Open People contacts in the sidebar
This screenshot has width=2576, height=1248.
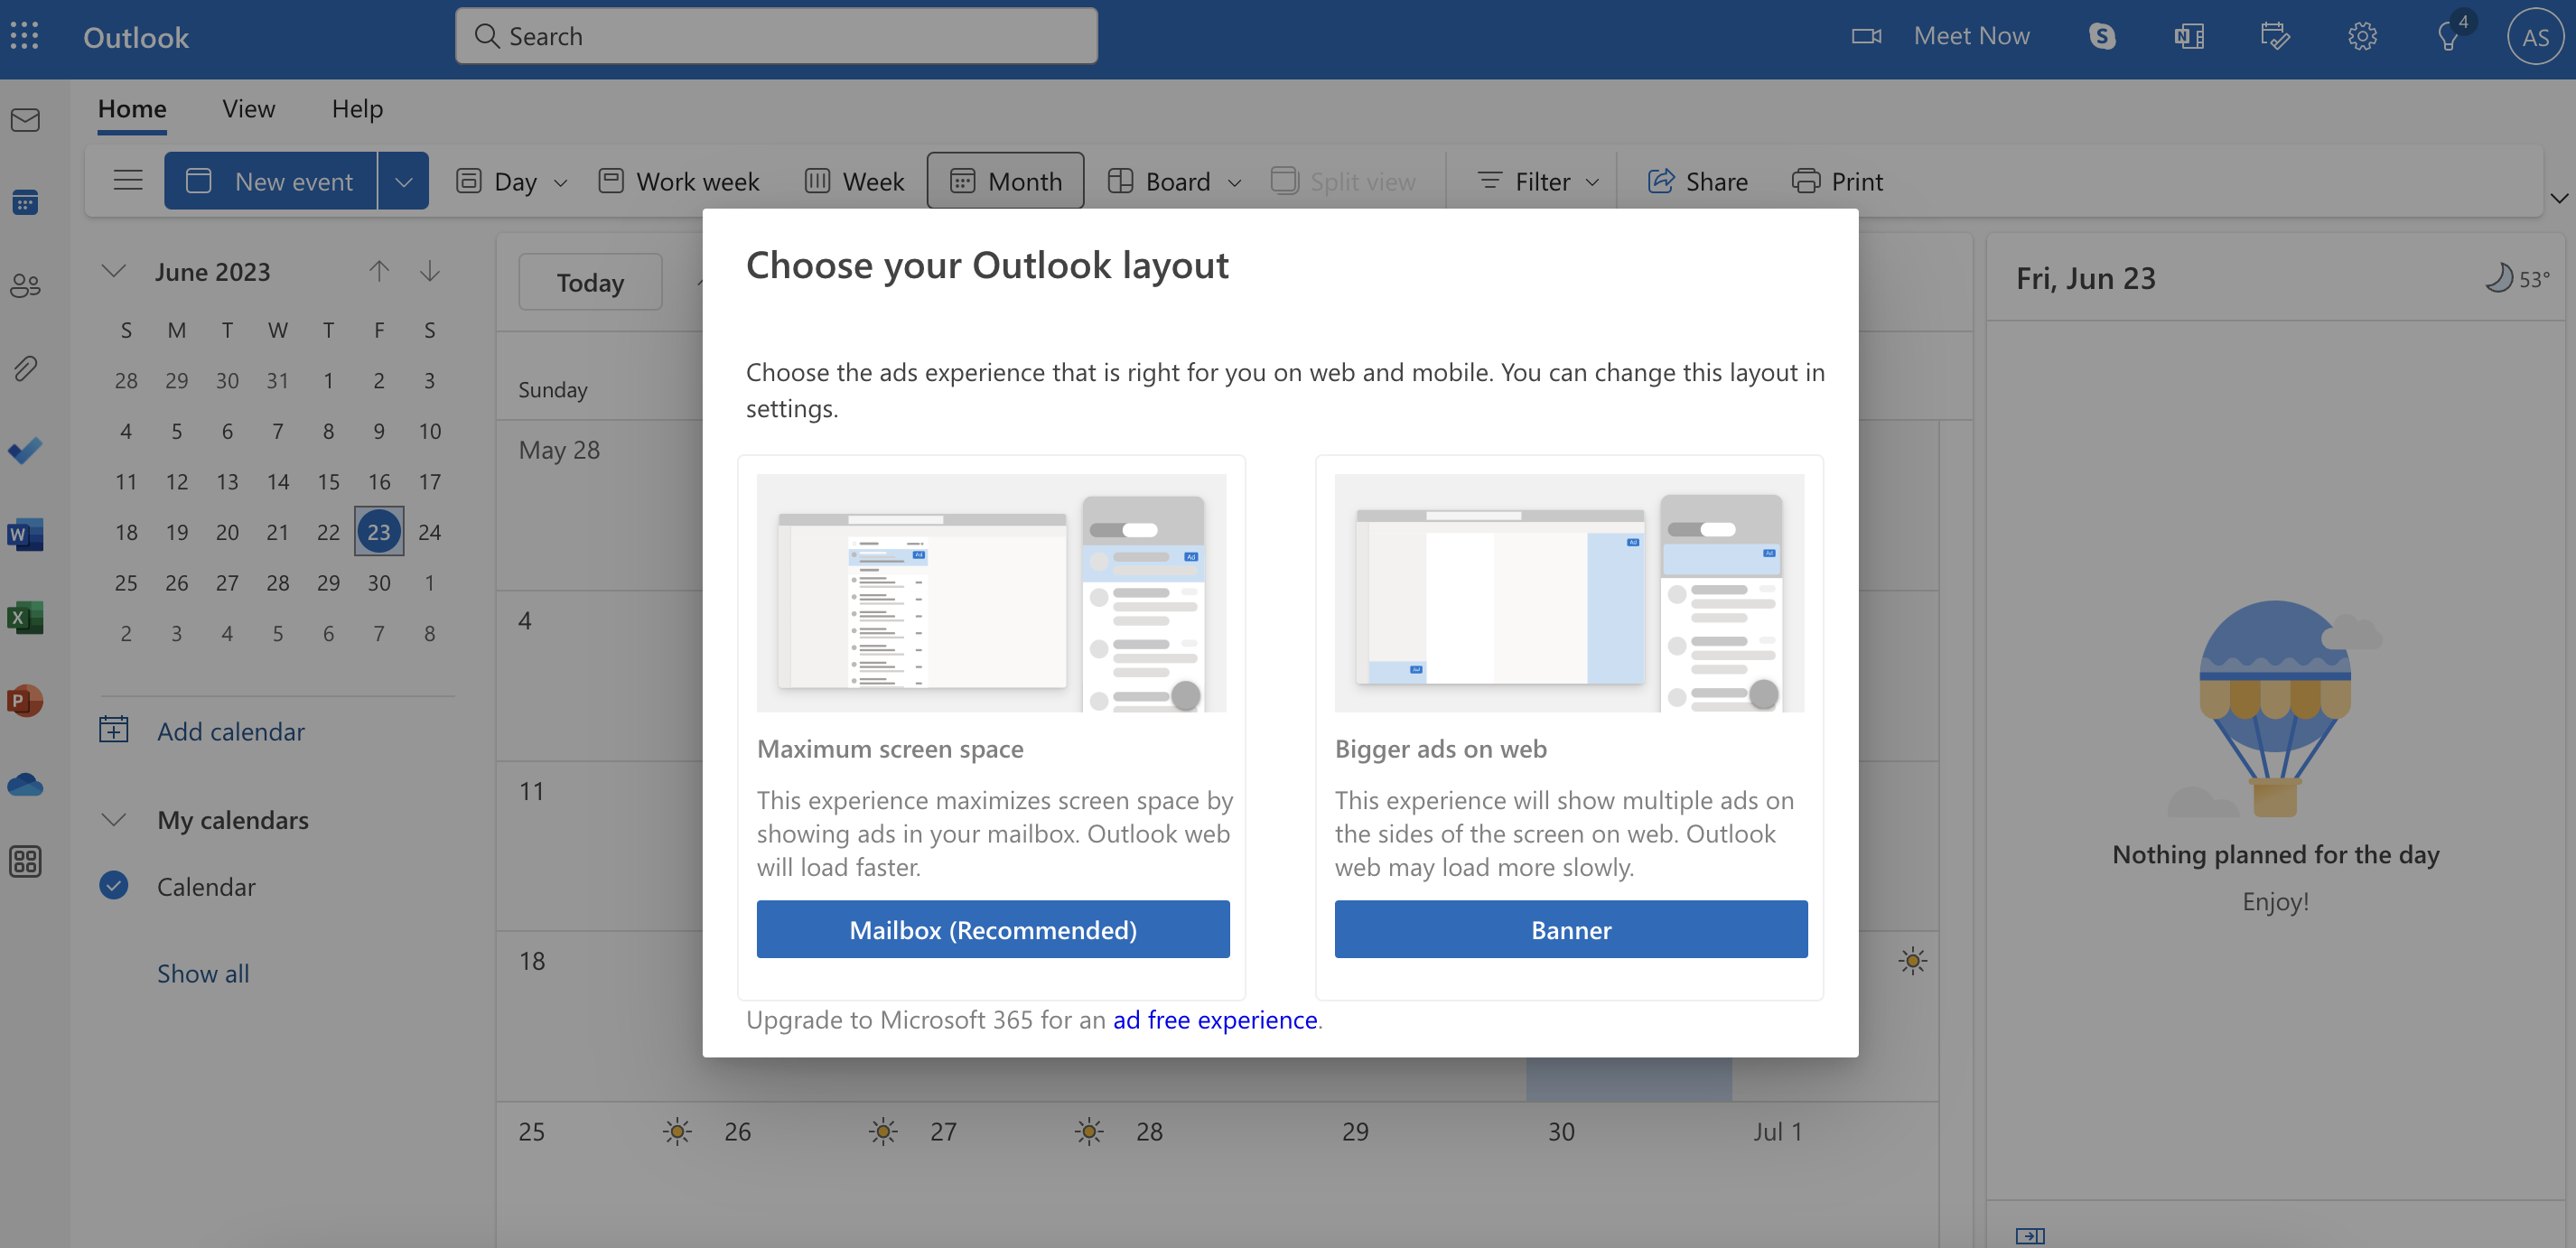click(x=25, y=286)
